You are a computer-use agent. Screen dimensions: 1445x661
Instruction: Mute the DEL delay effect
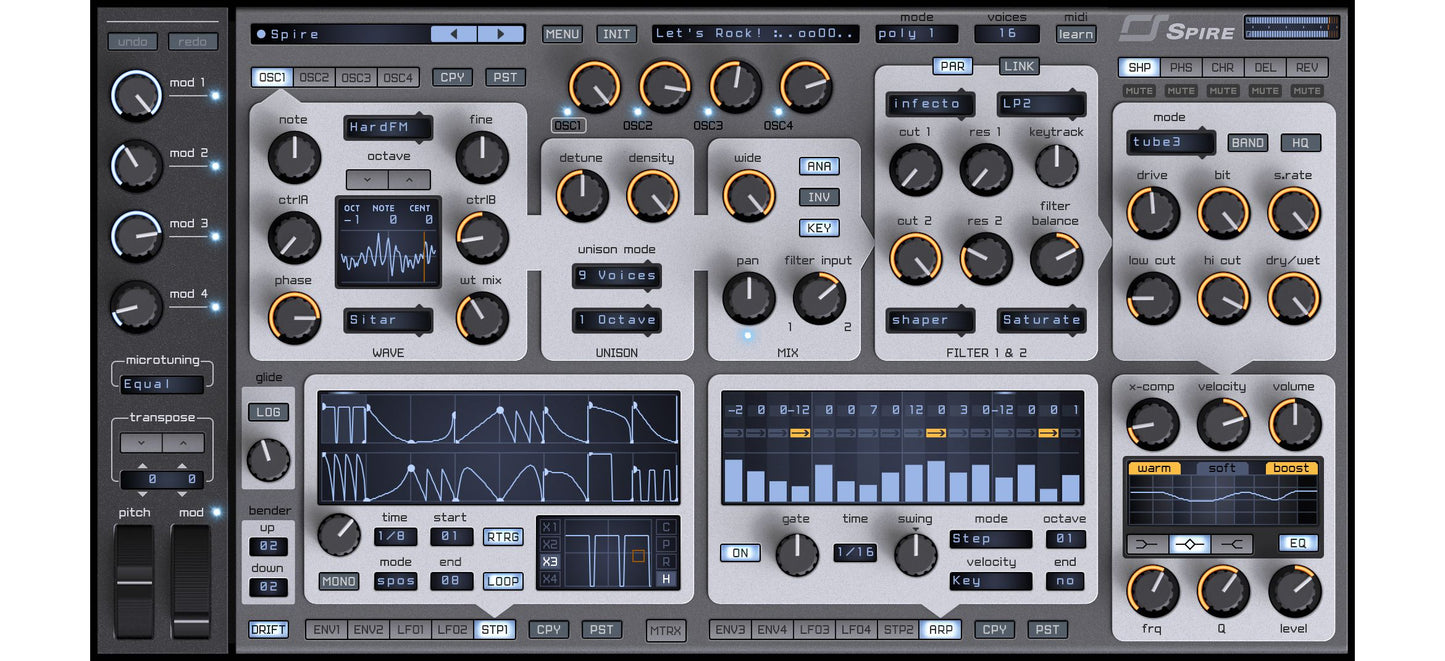(x=1264, y=90)
